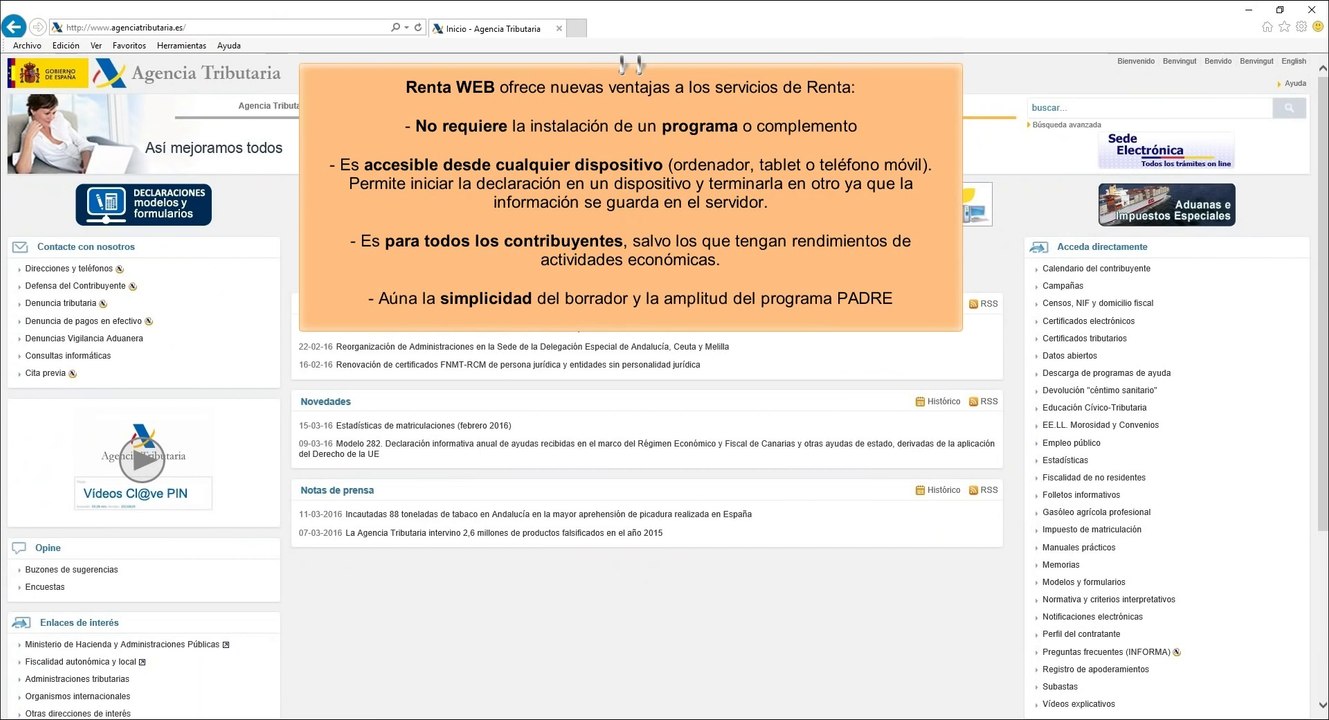Image resolution: width=1329 pixels, height=720 pixels.
Task: Open the Encuestas link
Action: tap(45, 587)
